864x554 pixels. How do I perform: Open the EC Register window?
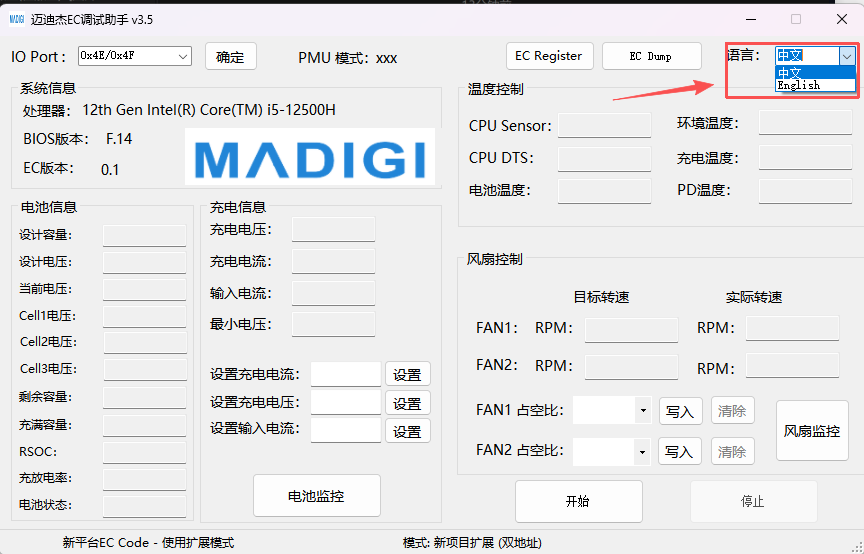[x=549, y=56]
